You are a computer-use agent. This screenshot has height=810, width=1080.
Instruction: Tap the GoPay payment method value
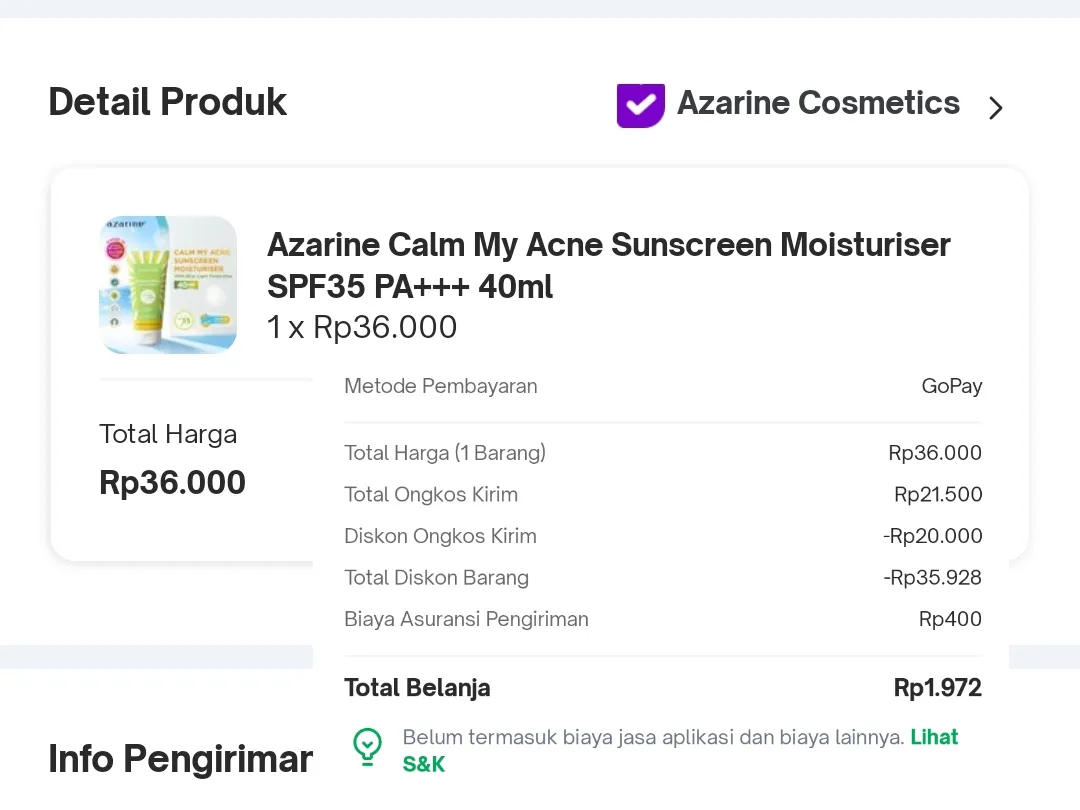(x=951, y=386)
